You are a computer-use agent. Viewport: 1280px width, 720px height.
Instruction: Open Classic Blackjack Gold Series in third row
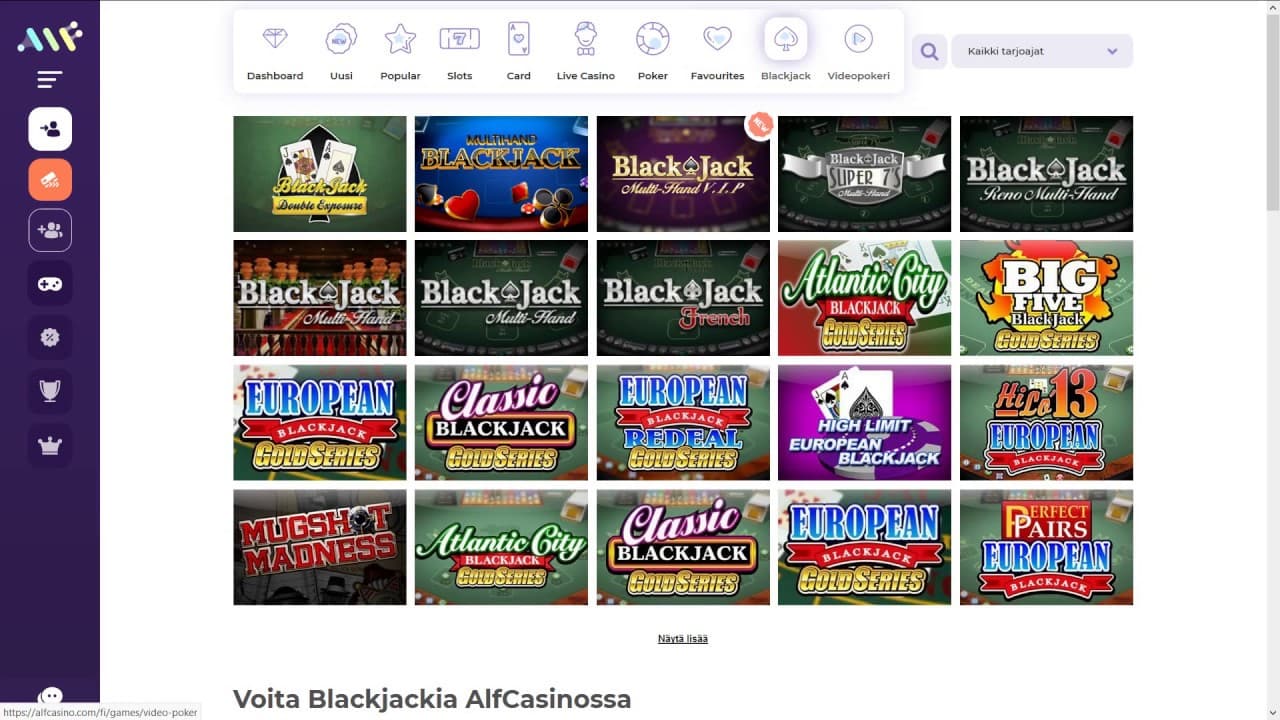(501, 423)
